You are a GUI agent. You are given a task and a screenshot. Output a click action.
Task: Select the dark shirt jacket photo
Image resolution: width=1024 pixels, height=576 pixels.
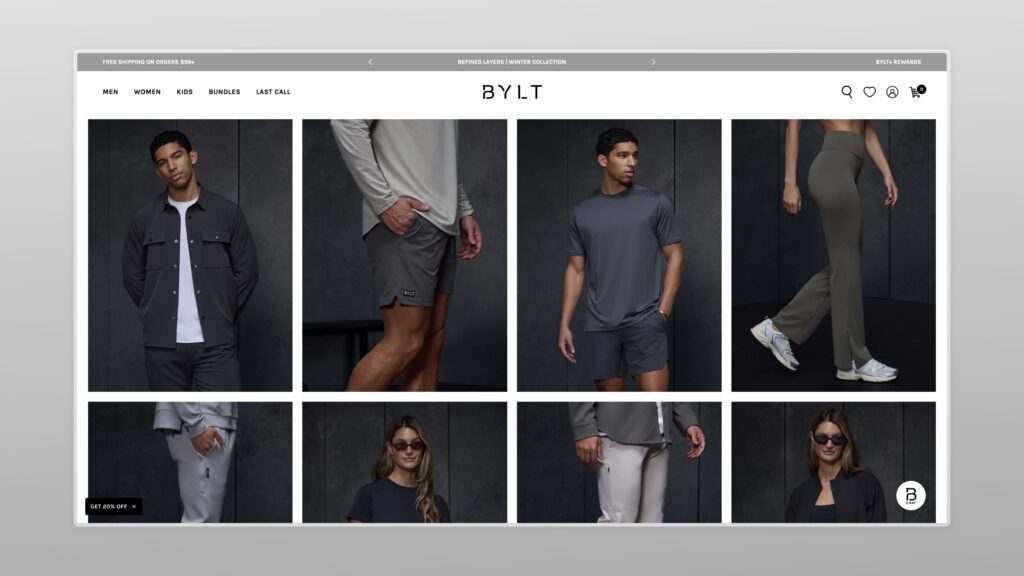tap(190, 255)
